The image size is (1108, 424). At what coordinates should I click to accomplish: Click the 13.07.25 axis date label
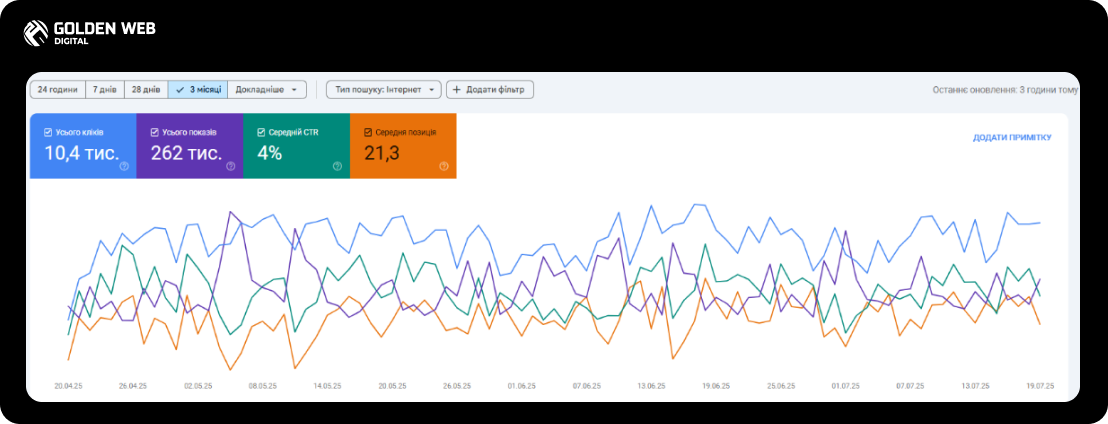coord(975,386)
